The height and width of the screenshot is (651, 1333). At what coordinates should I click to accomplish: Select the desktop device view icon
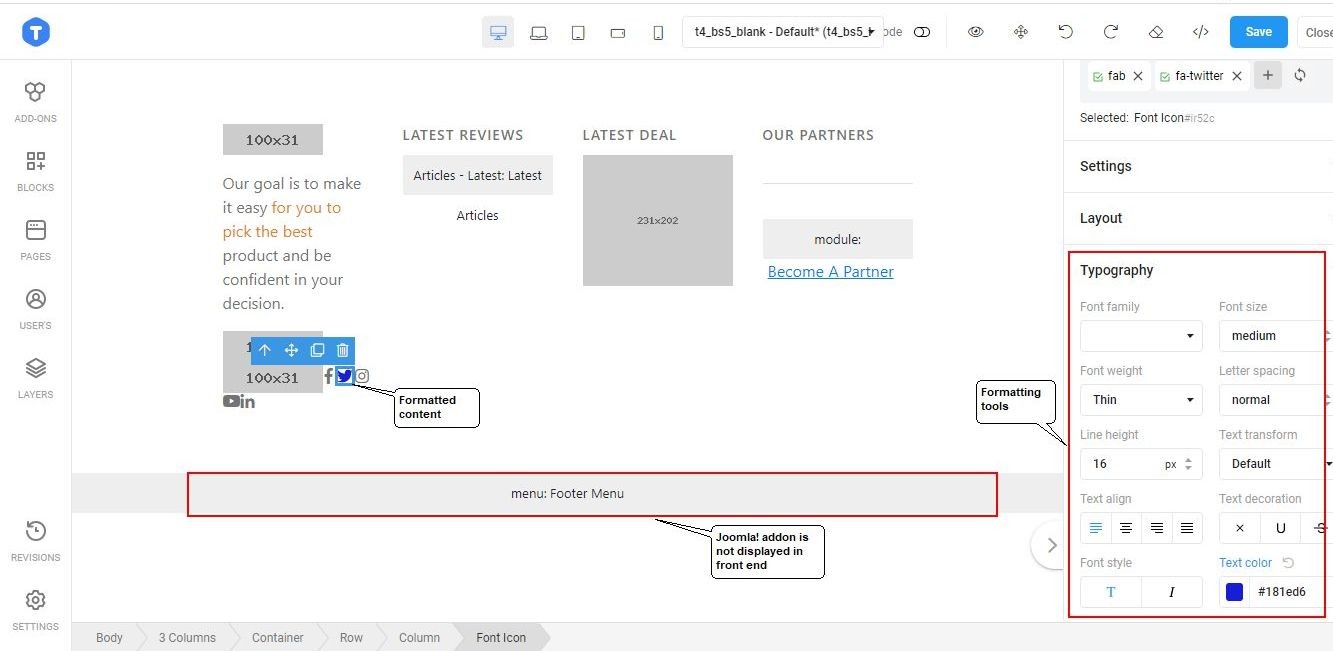point(498,32)
